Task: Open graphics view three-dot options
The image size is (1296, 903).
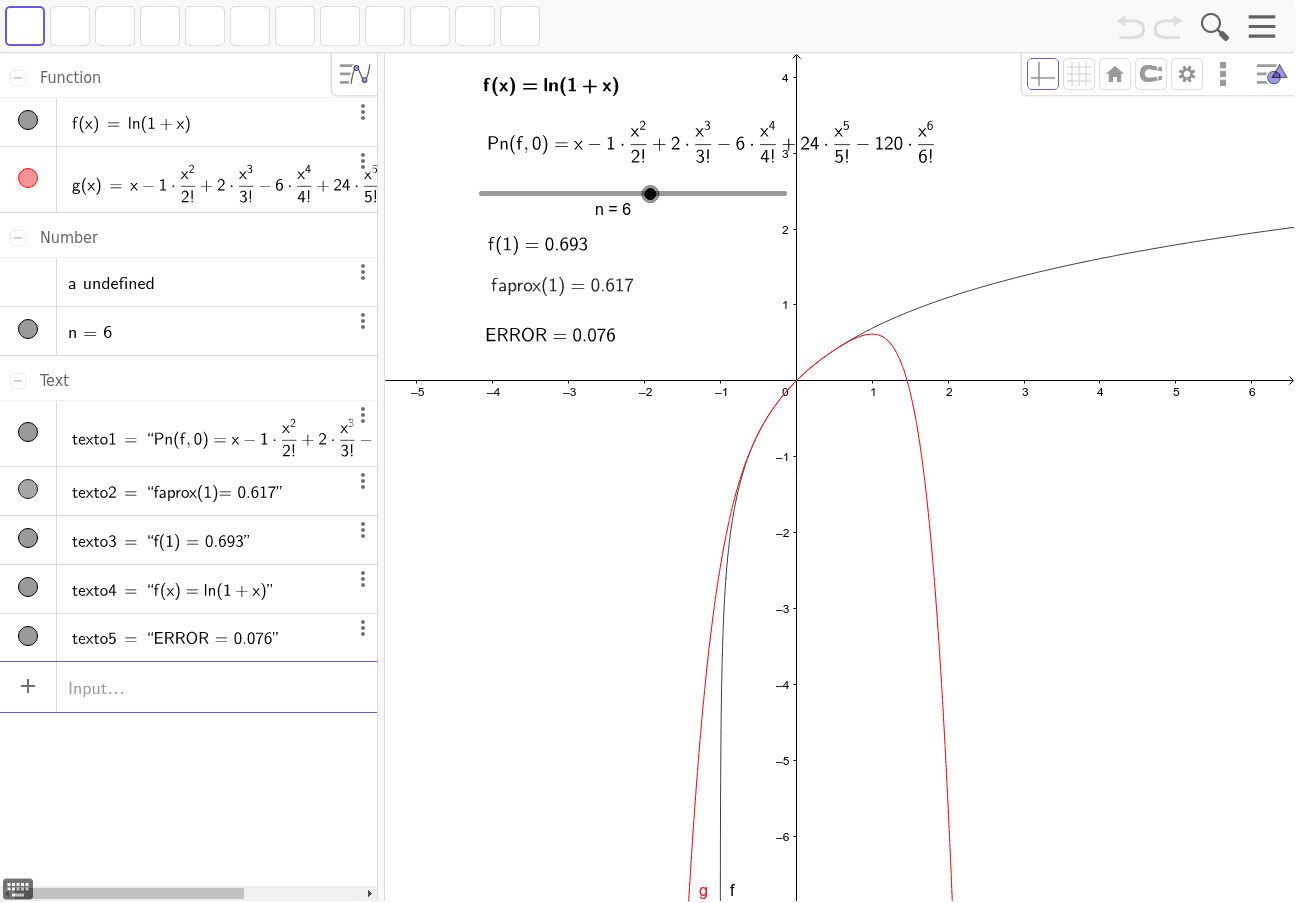Action: [1223, 74]
